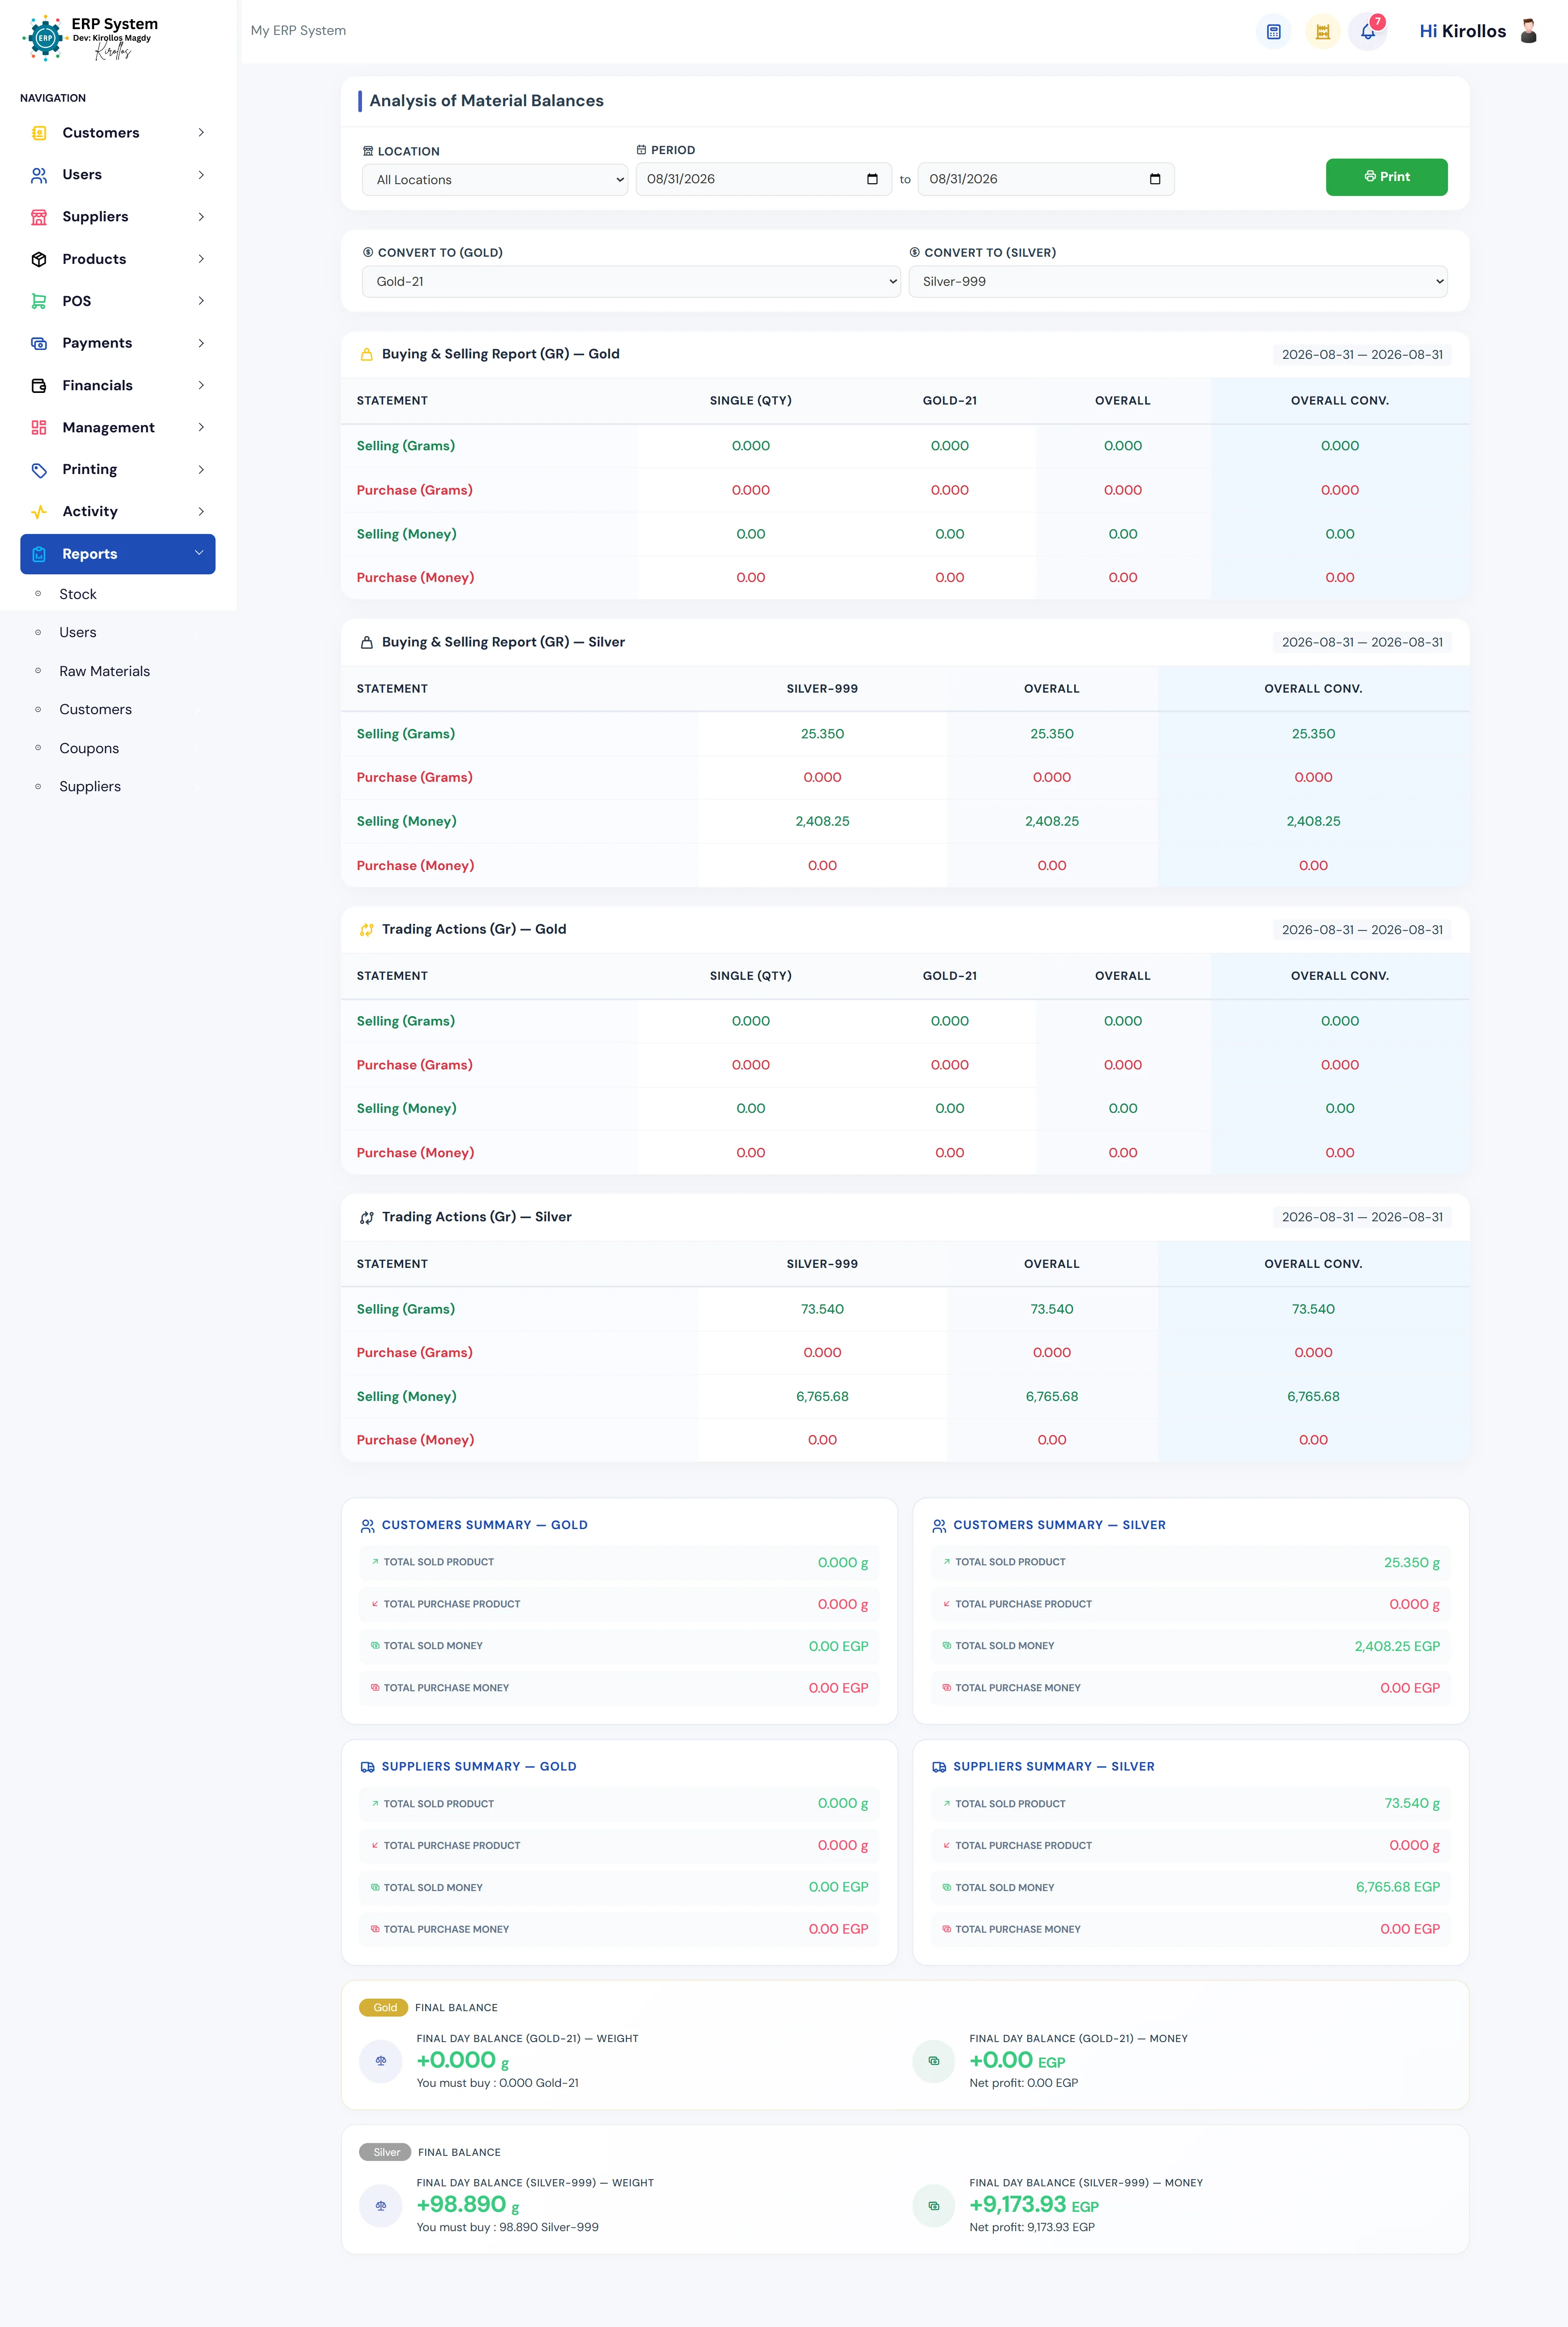Expand Suppliers menu chevron
The image size is (1568, 2327).
pos(201,217)
